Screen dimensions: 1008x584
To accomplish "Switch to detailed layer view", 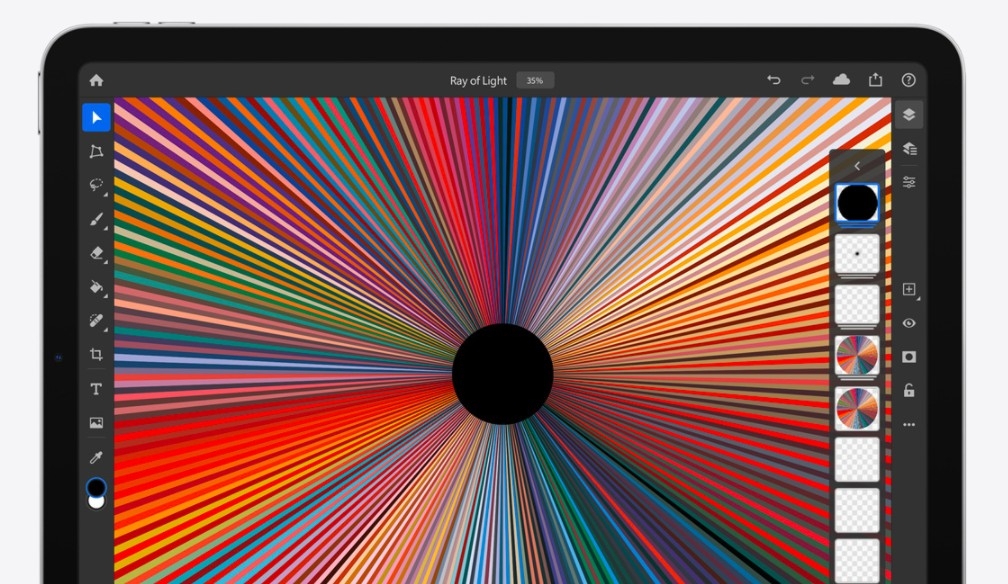I will click(x=909, y=149).
